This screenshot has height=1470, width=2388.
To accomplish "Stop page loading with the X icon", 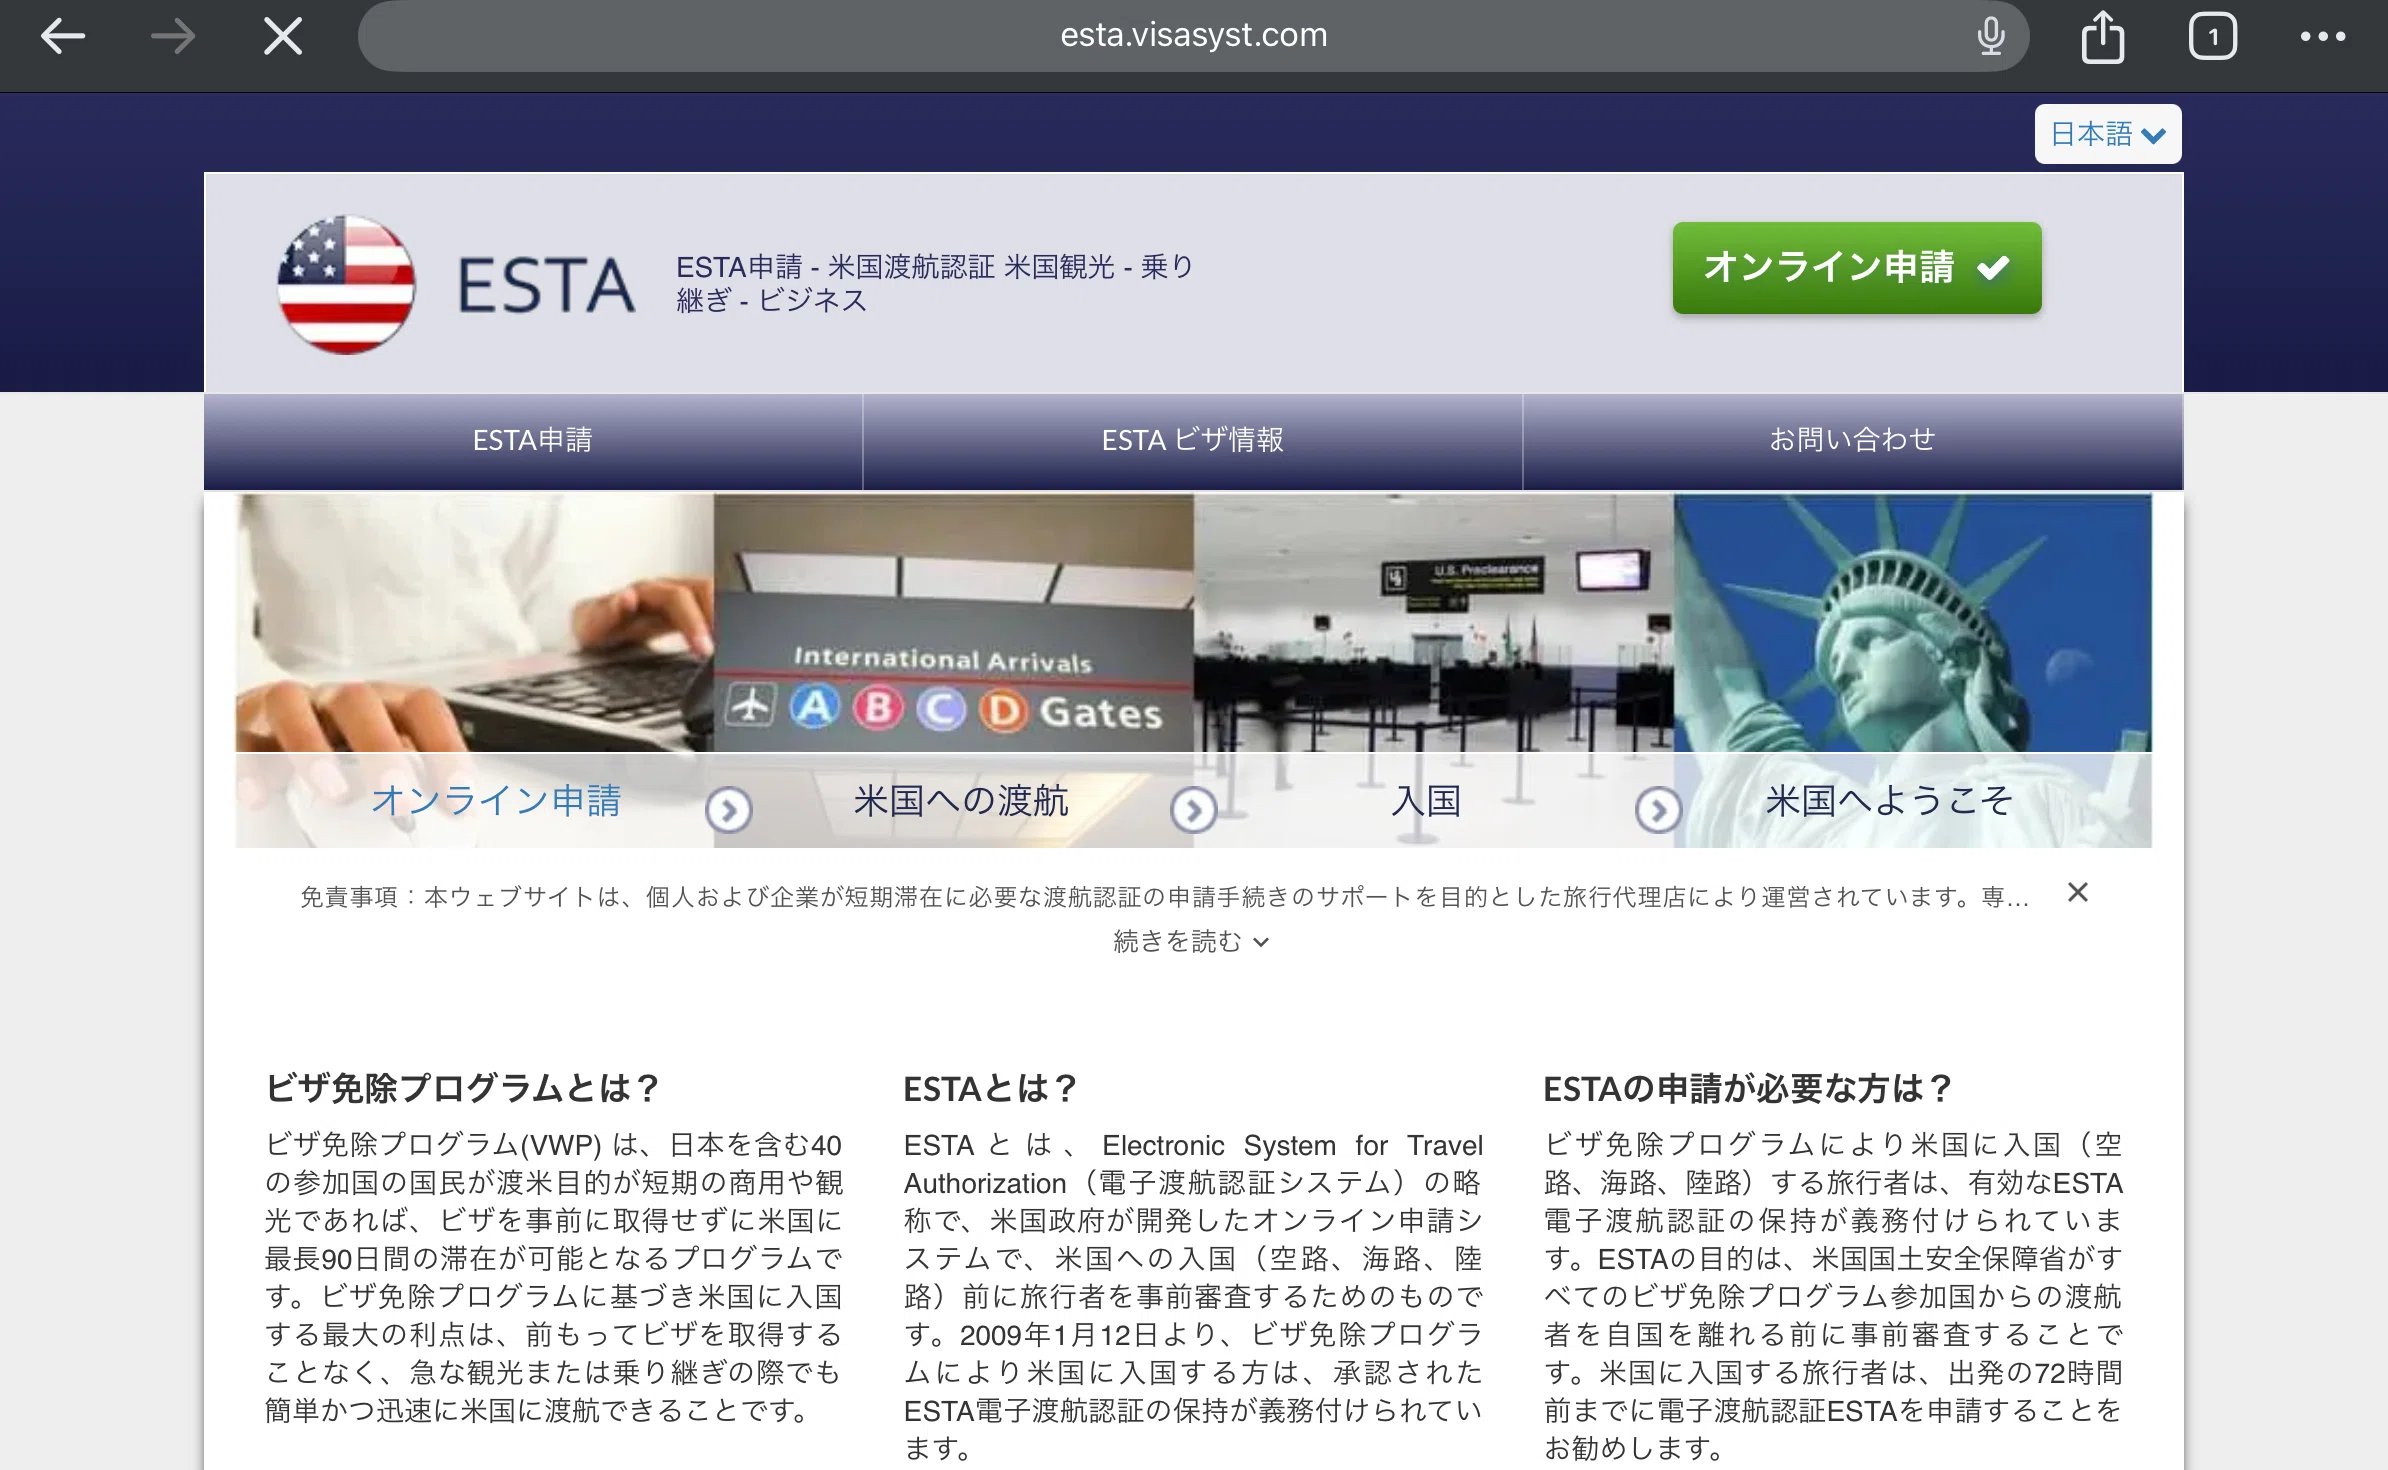I will pos(283,37).
